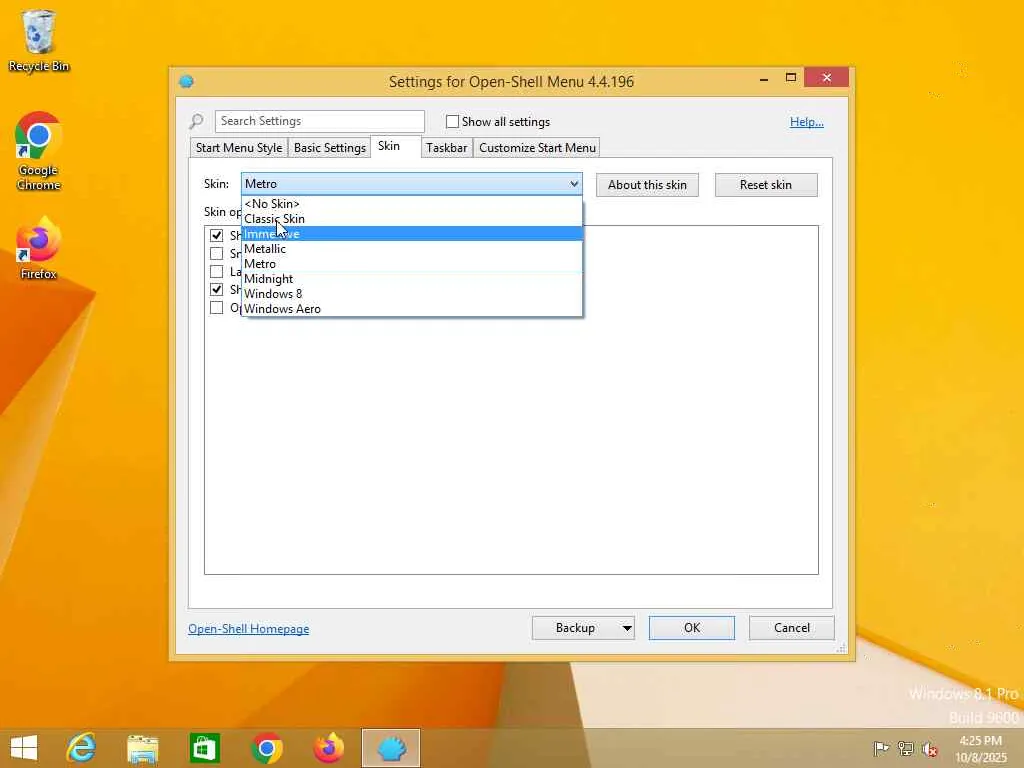Select the Google Chrome desktop shortcut

pos(39,151)
